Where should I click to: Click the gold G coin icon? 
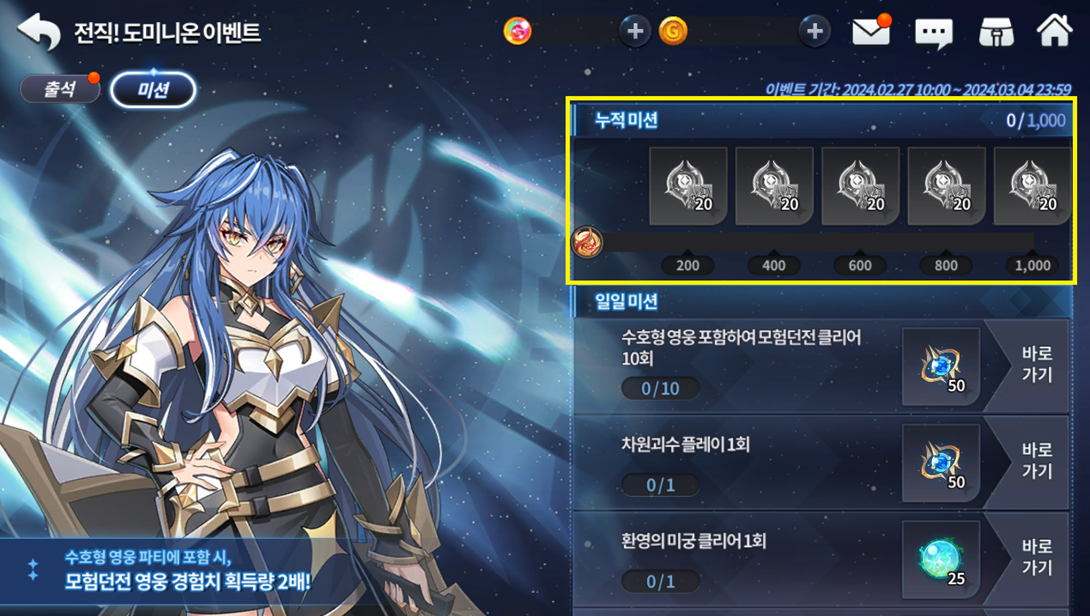tap(673, 31)
